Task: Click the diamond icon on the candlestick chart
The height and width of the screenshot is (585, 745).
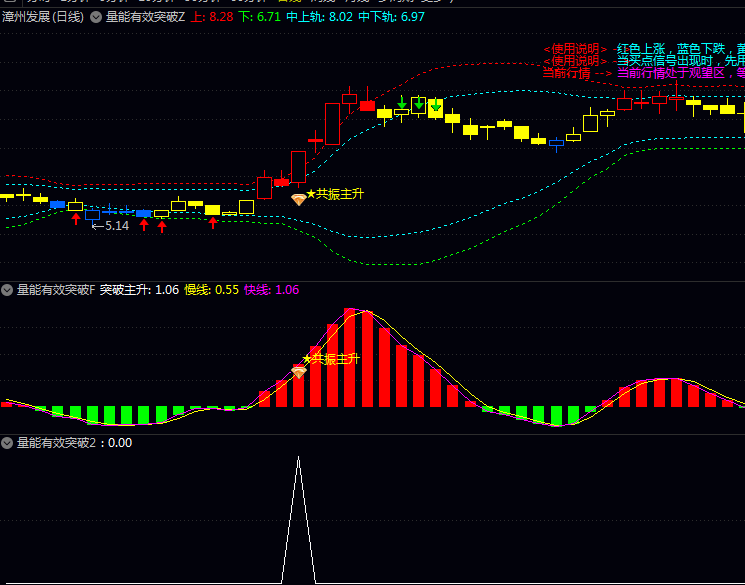Action: 298,199
